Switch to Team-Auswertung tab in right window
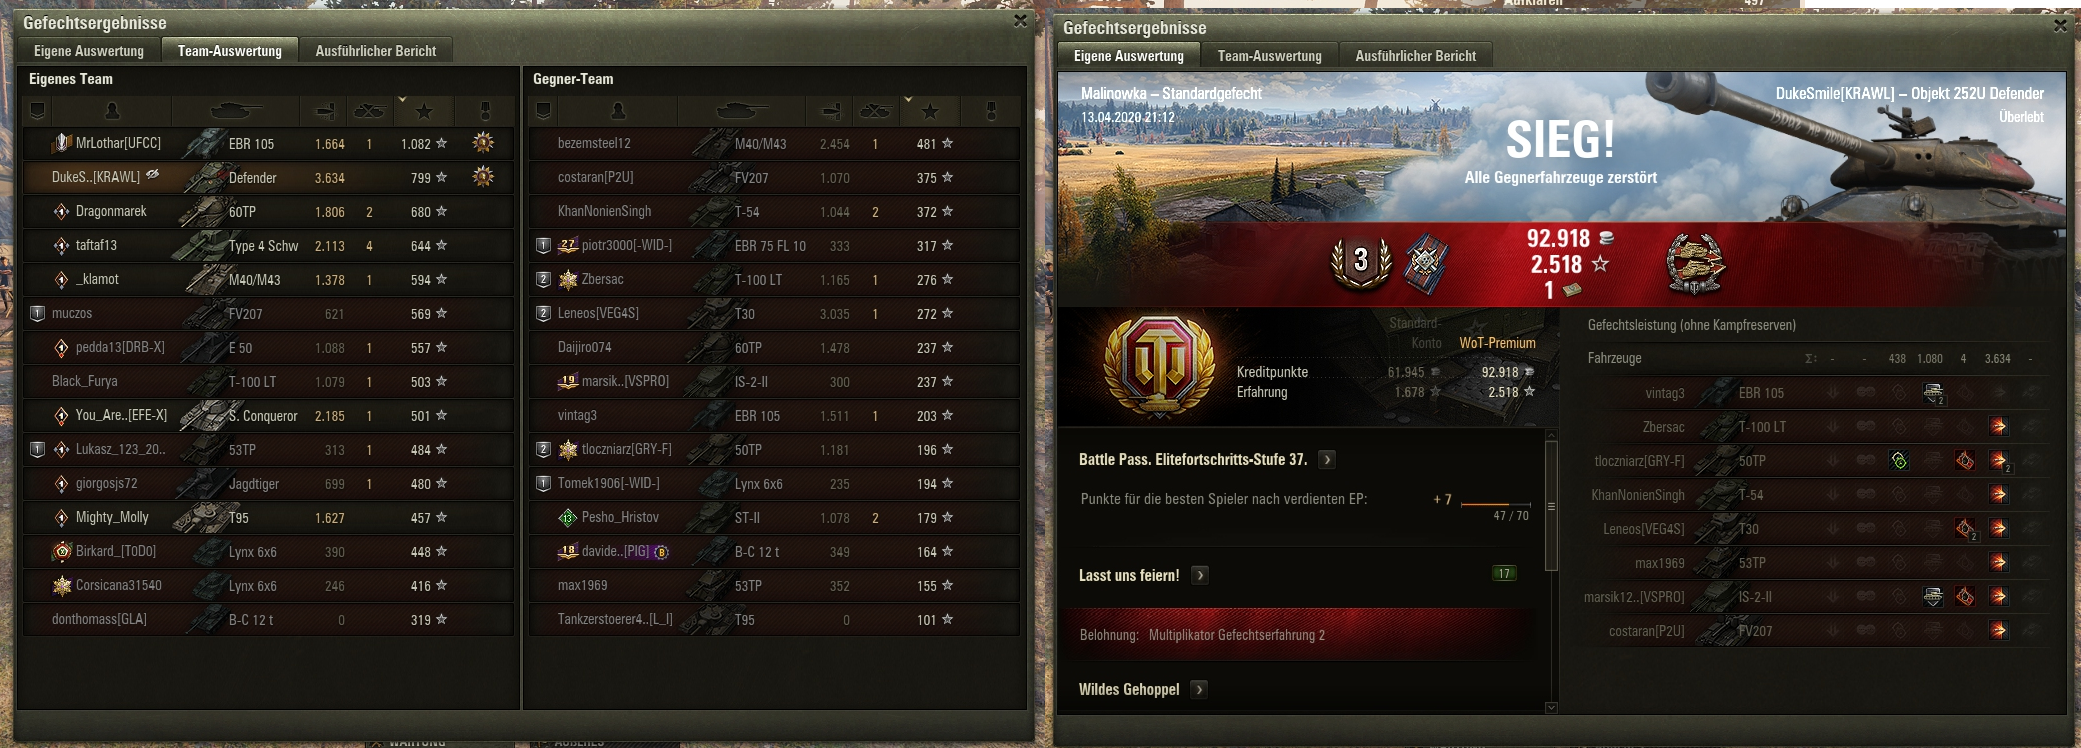 click(1269, 56)
